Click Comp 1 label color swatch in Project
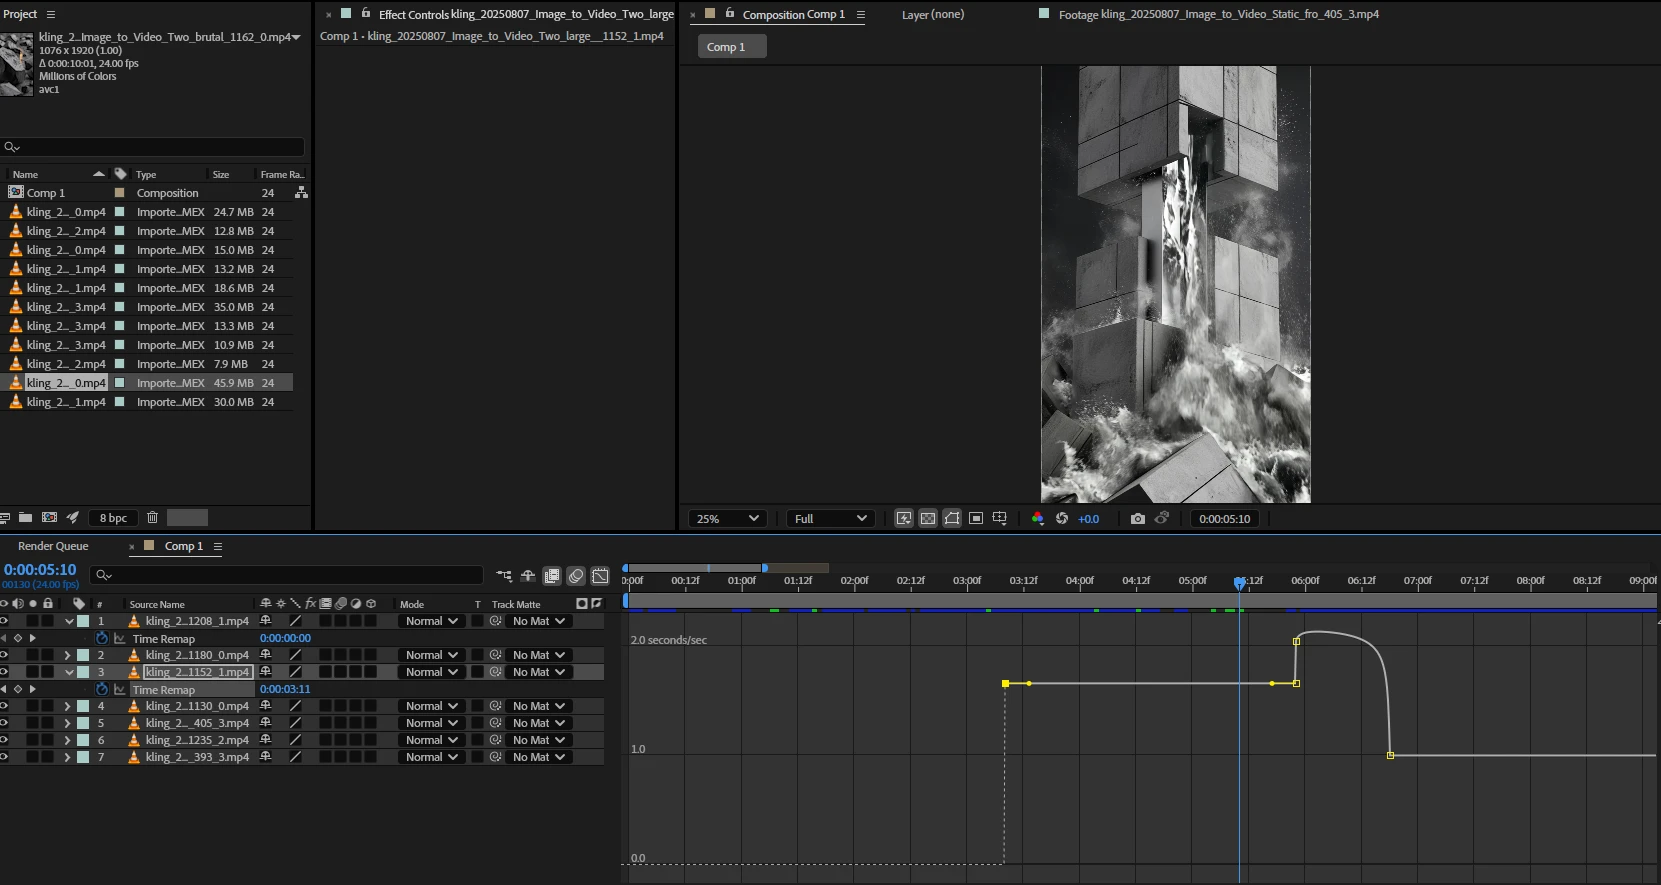Image resolution: width=1661 pixels, height=885 pixels. pyautogui.click(x=120, y=193)
